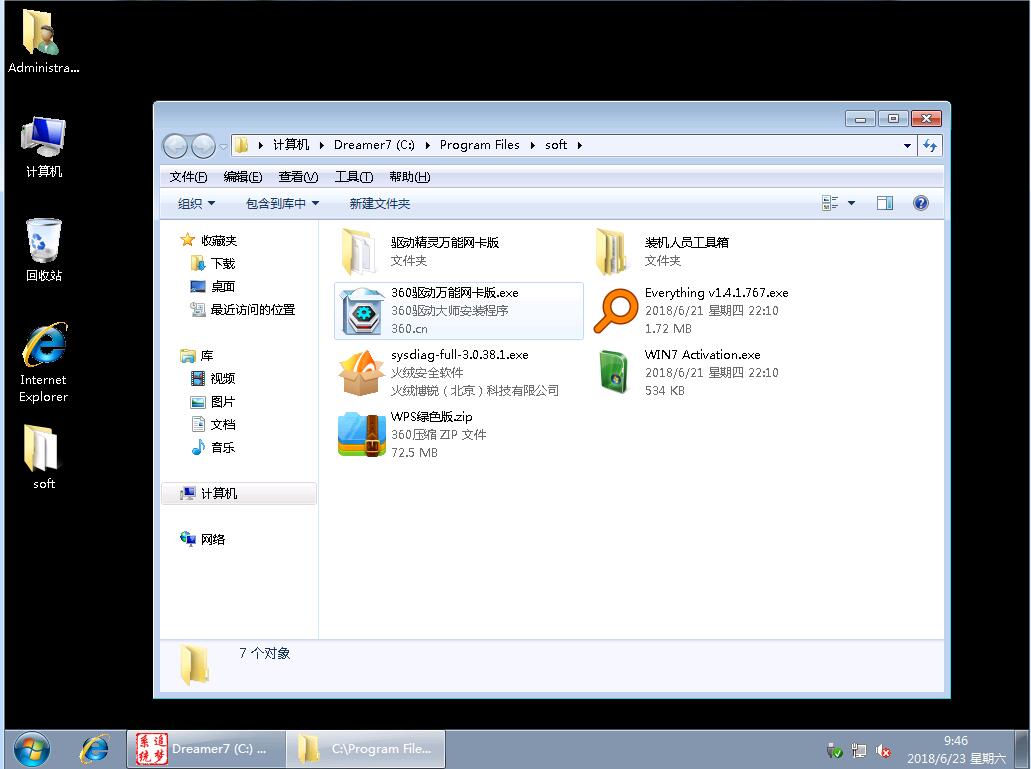Refresh the folder via address bar icon
Image resolution: width=1031 pixels, height=769 pixels.
pos(930,145)
